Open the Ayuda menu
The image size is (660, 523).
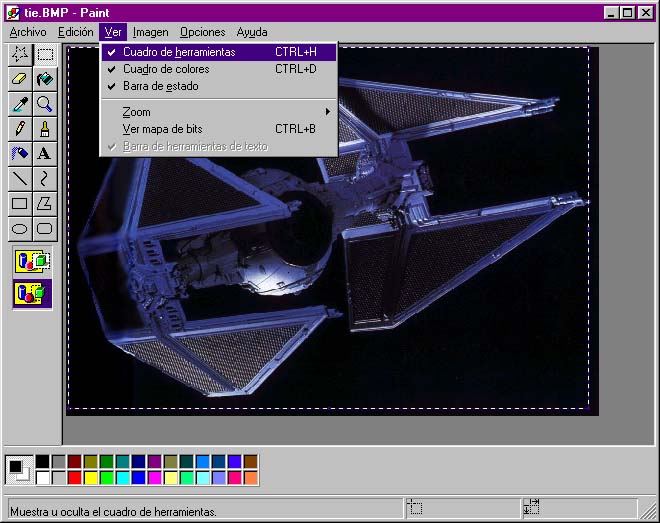pyautogui.click(x=252, y=32)
